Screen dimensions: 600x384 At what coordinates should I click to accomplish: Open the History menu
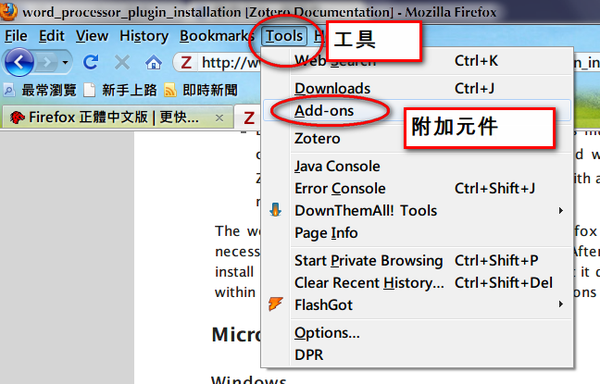pos(144,36)
